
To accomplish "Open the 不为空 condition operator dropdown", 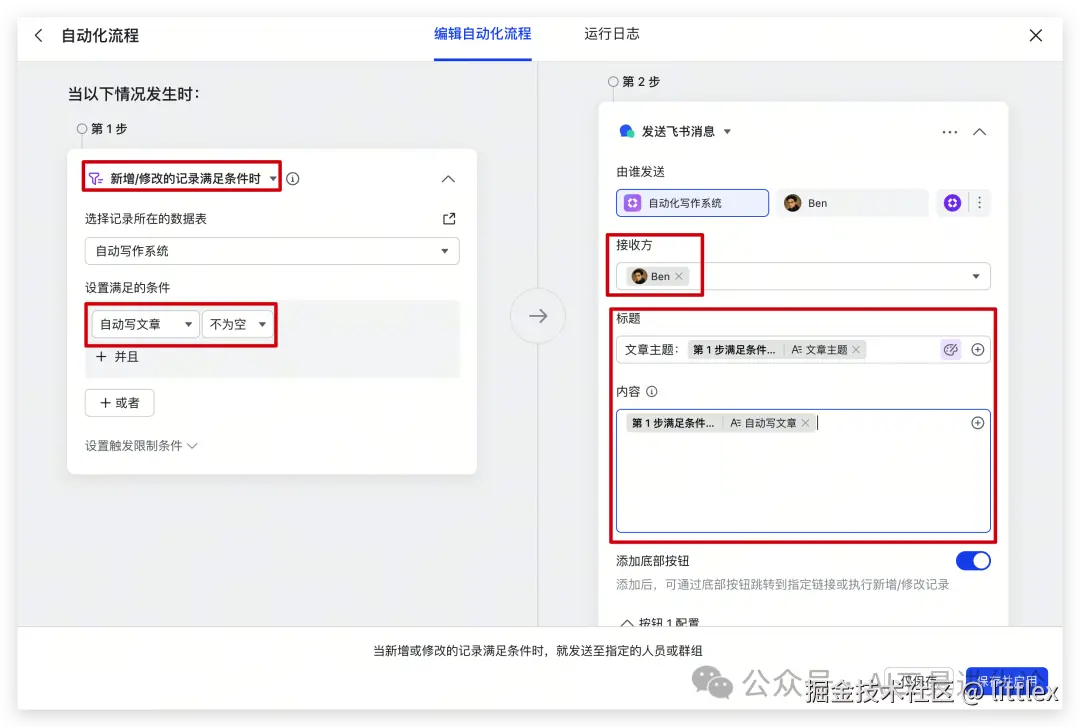I will coord(238,324).
